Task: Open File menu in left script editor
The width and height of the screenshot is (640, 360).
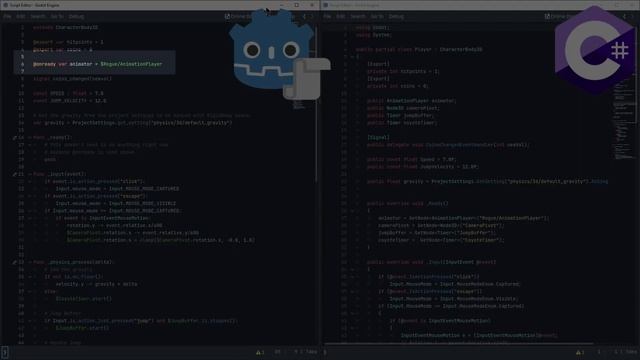Action: click(x=7, y=17)
